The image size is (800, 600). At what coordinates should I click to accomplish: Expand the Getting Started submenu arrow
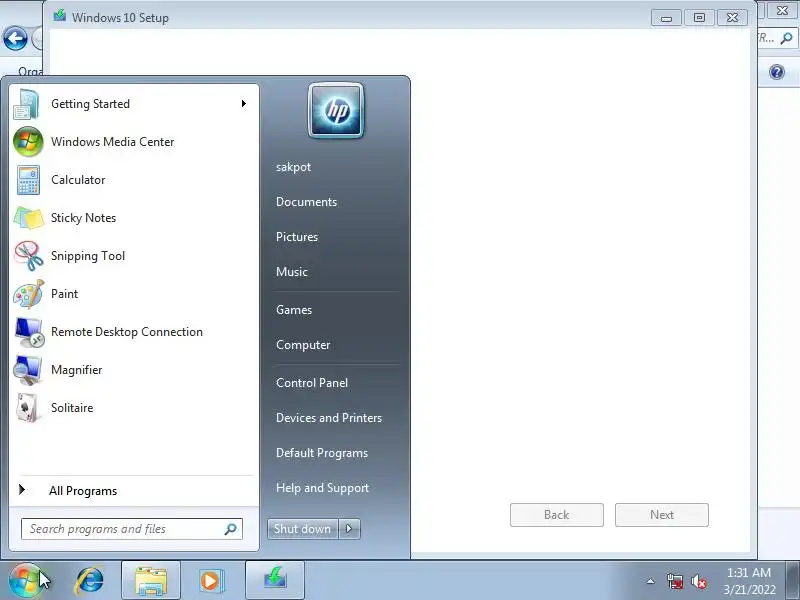[244, 104]
